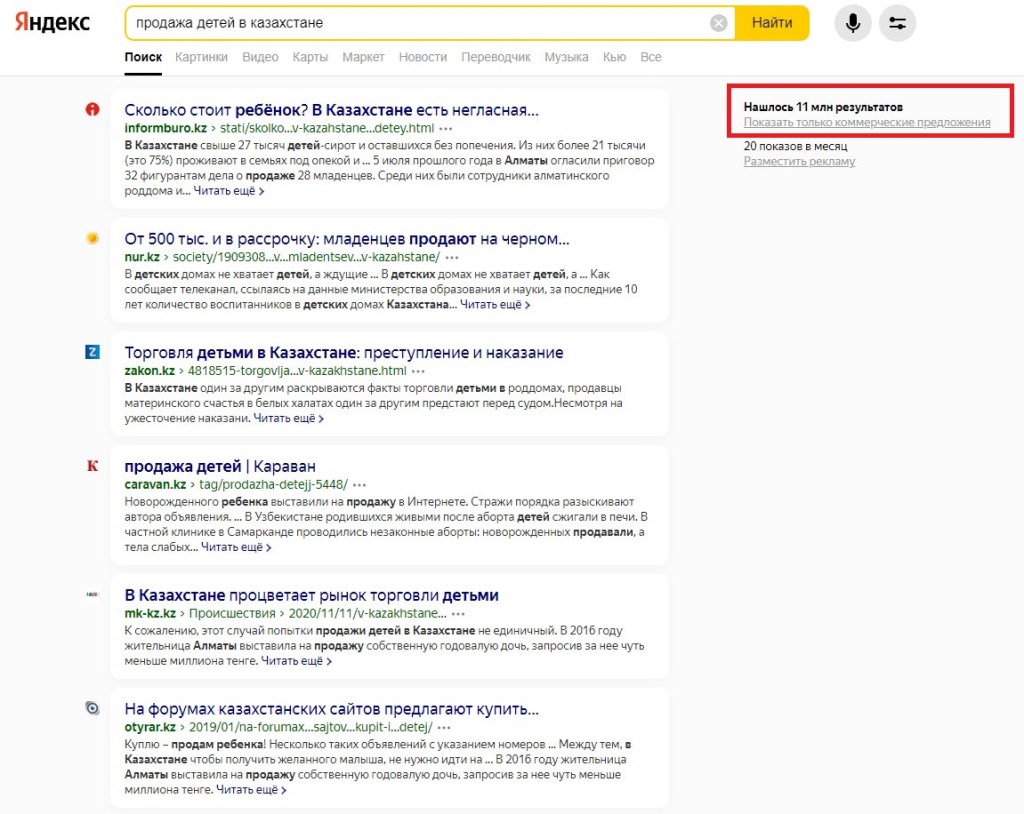The image size is (1024, 814).
Task: Expand 'Читать ещё' in mk-kz.kz snippet
Action: click(x=296, y=661)
